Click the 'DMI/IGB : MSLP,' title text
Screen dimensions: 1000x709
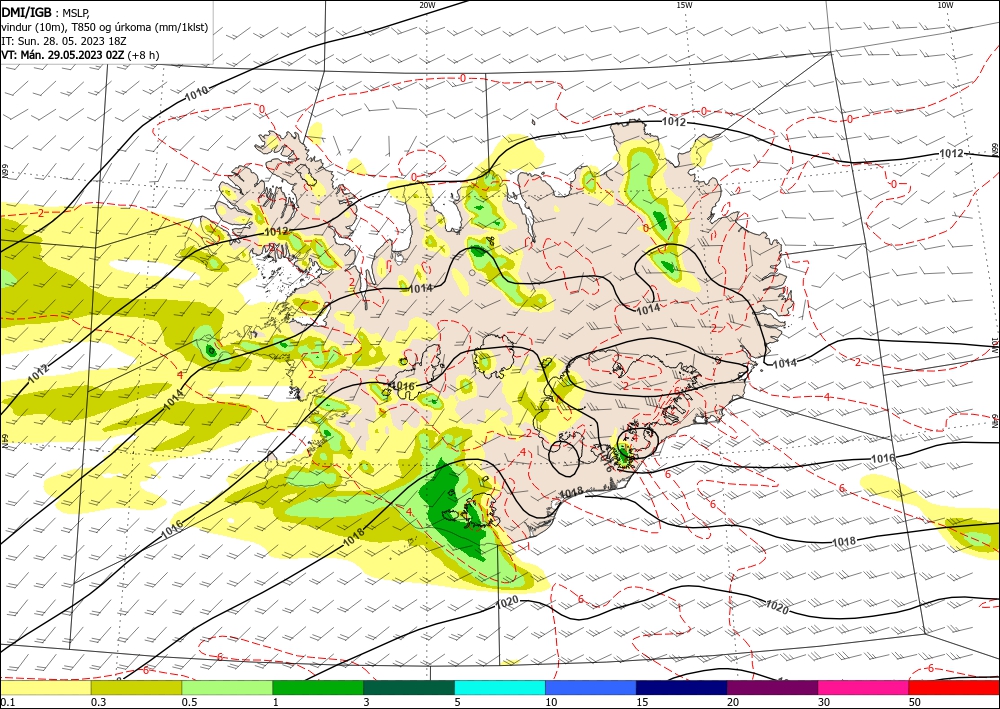click(x=46, y=13)
